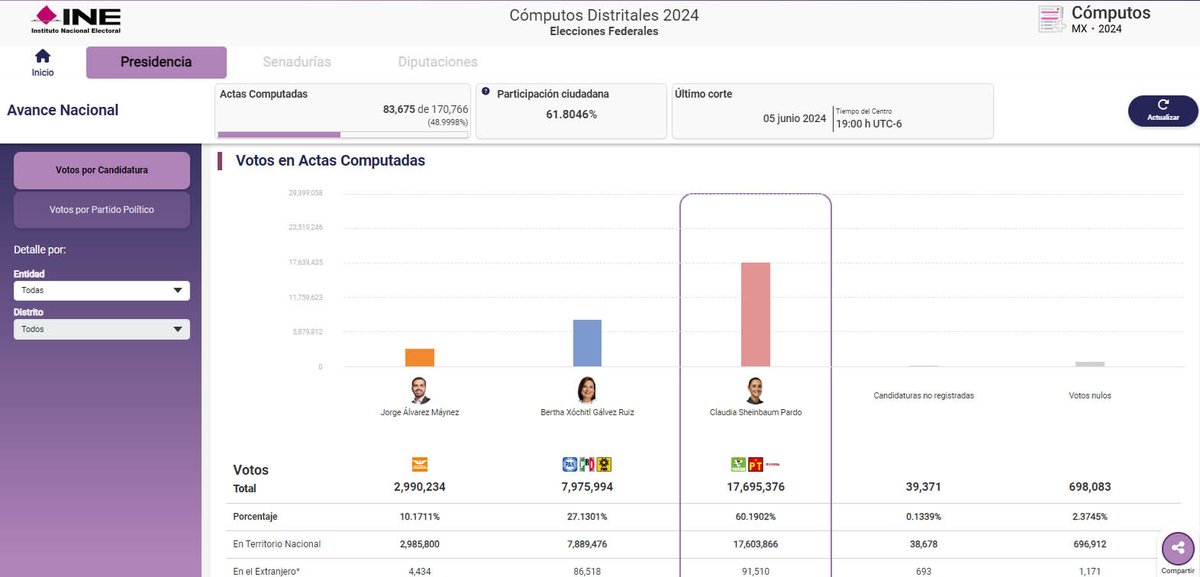Click the Actualizar refresh button

(x=1163, y=111)
